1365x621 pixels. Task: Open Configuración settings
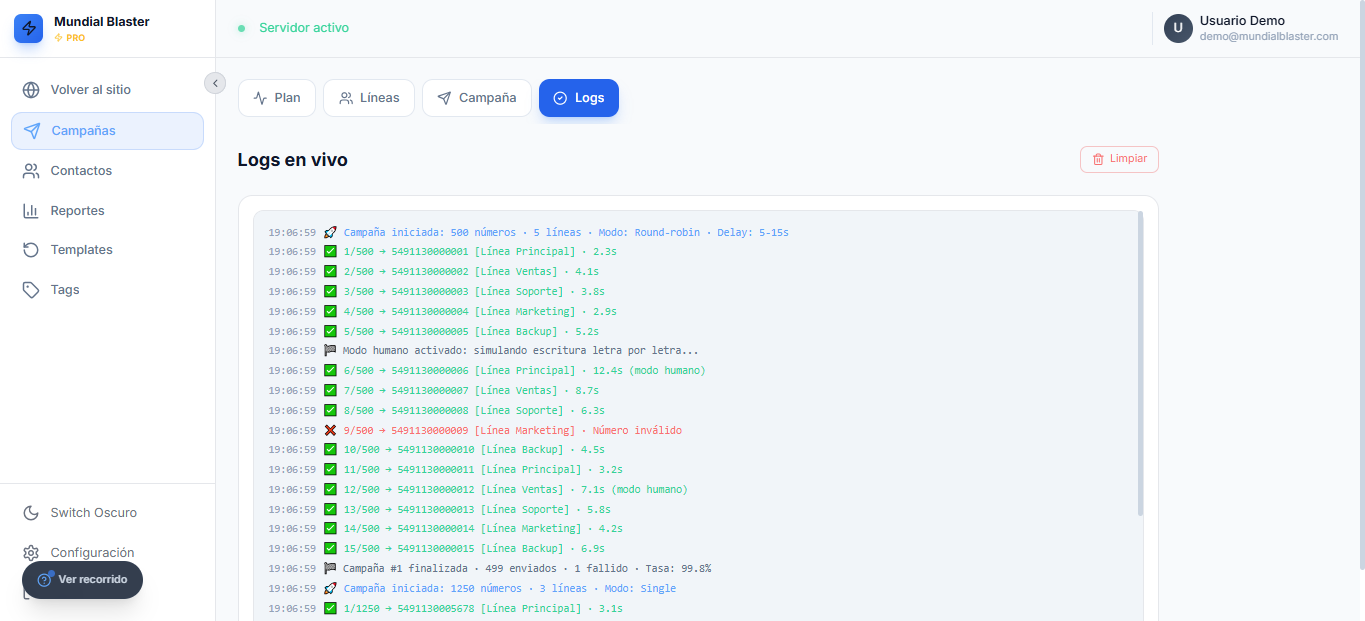click(x=107, y=553)
